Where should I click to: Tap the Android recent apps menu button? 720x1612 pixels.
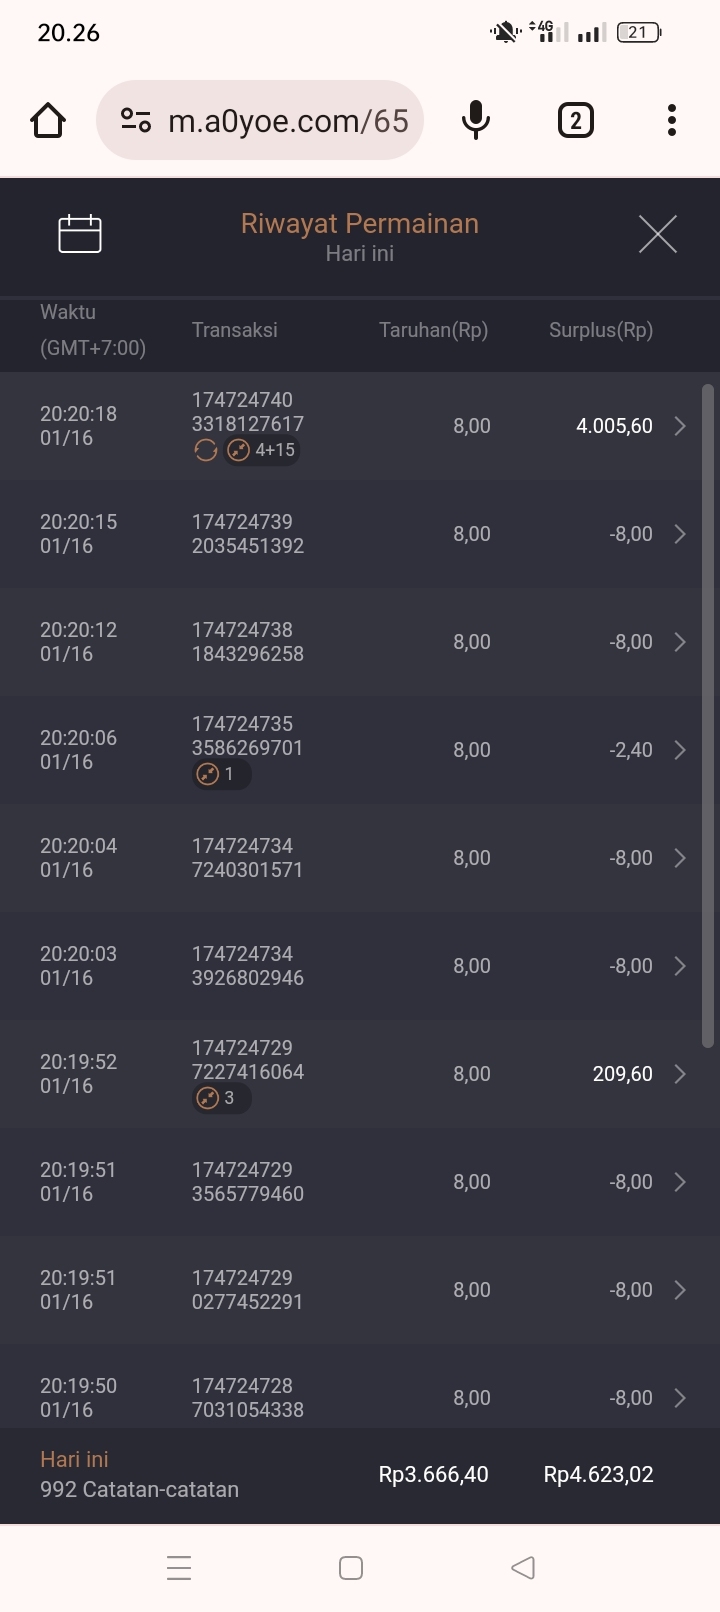click(179, 1567)
